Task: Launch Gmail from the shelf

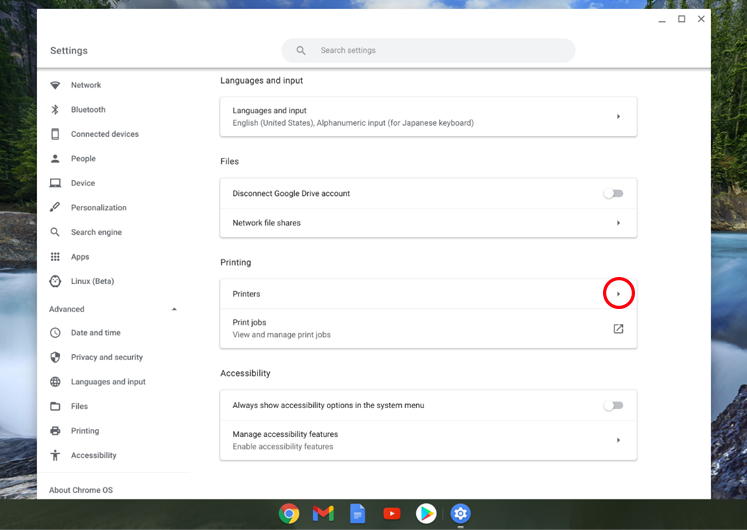Action: tap(323, 513)
